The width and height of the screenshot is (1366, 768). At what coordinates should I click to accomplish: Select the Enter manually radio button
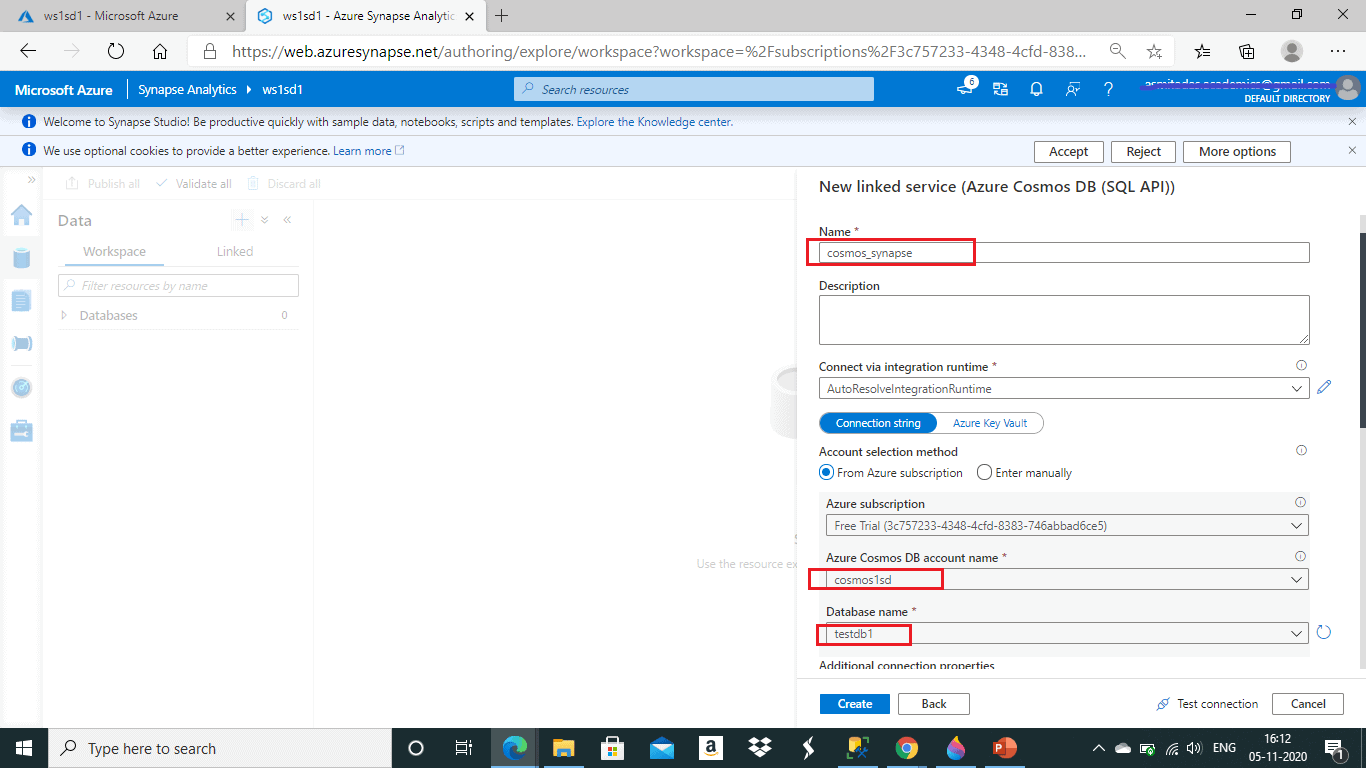[x=984, y=473]
